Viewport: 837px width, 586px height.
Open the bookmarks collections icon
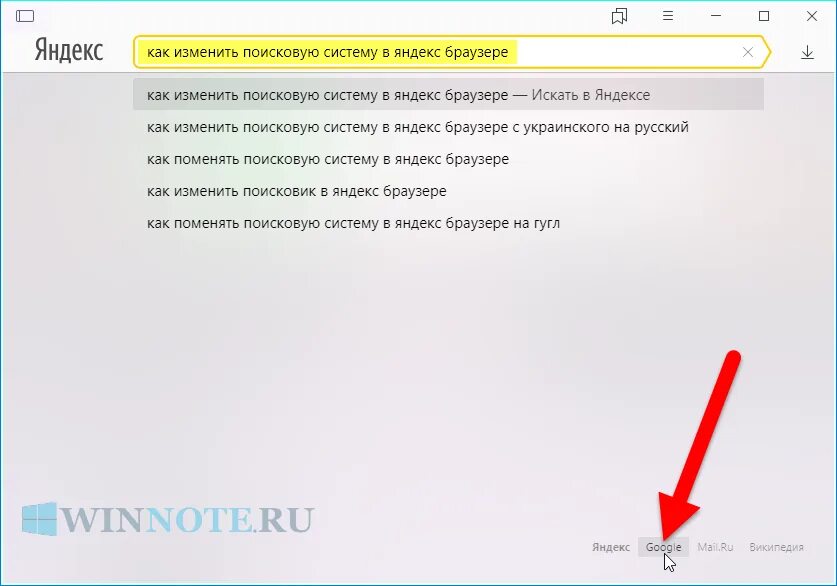[619, 16]
